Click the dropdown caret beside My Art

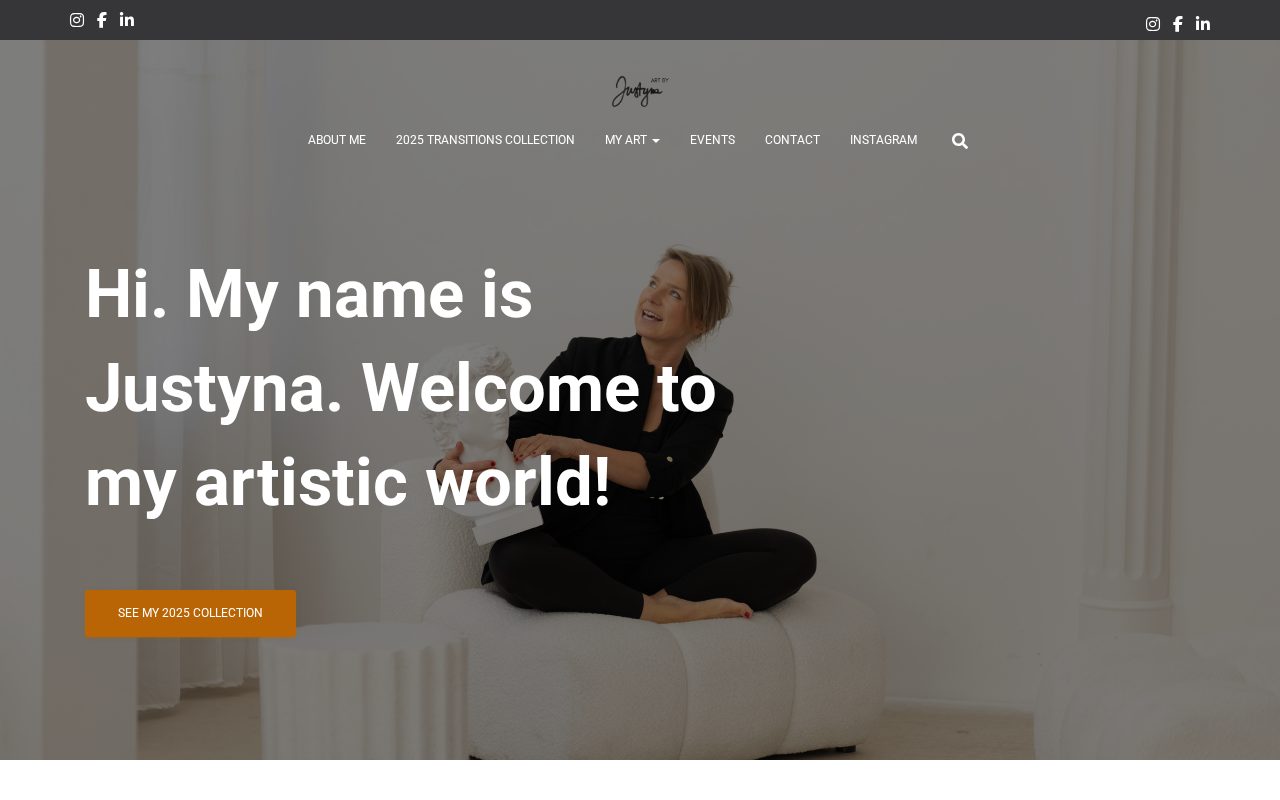655,141
